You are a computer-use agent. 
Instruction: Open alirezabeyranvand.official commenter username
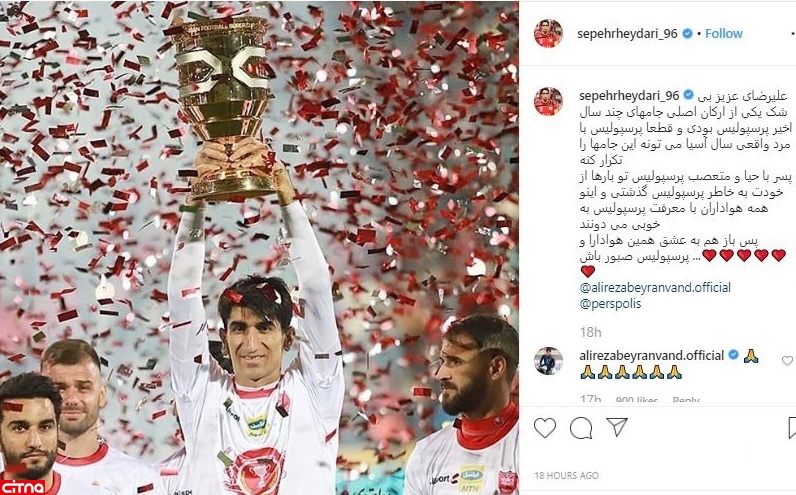(x=651, y=355)
